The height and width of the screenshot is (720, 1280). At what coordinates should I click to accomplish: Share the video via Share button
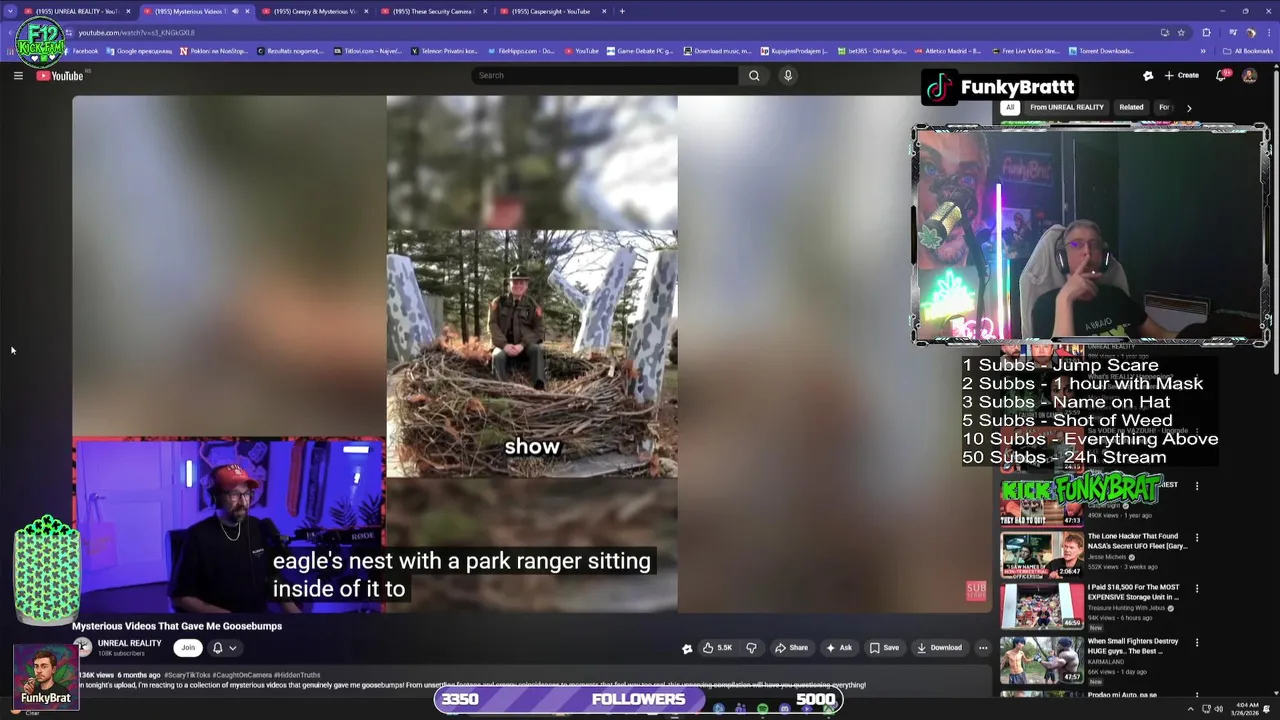tap(791, 648)
